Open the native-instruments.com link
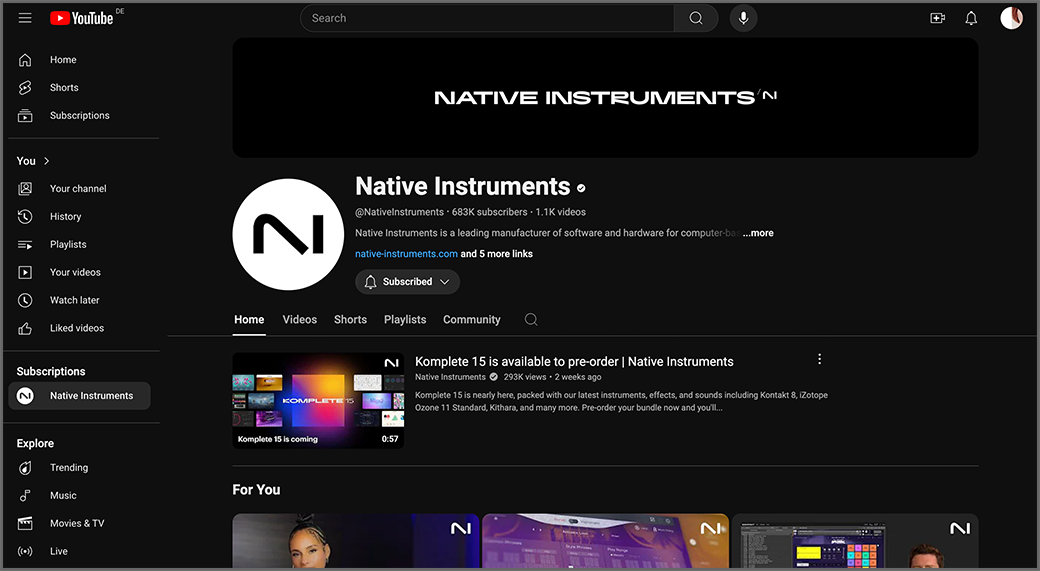 (406, 253)
